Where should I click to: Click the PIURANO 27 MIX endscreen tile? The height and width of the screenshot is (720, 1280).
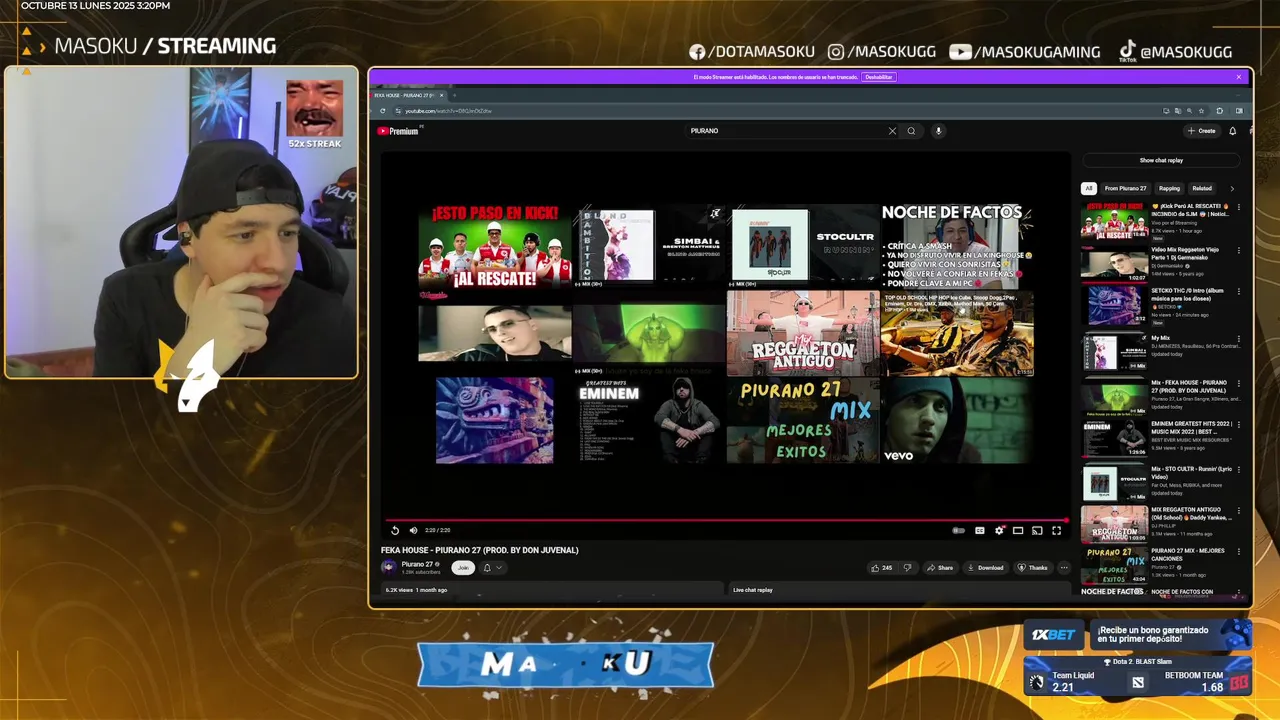[x=803, y=420]
